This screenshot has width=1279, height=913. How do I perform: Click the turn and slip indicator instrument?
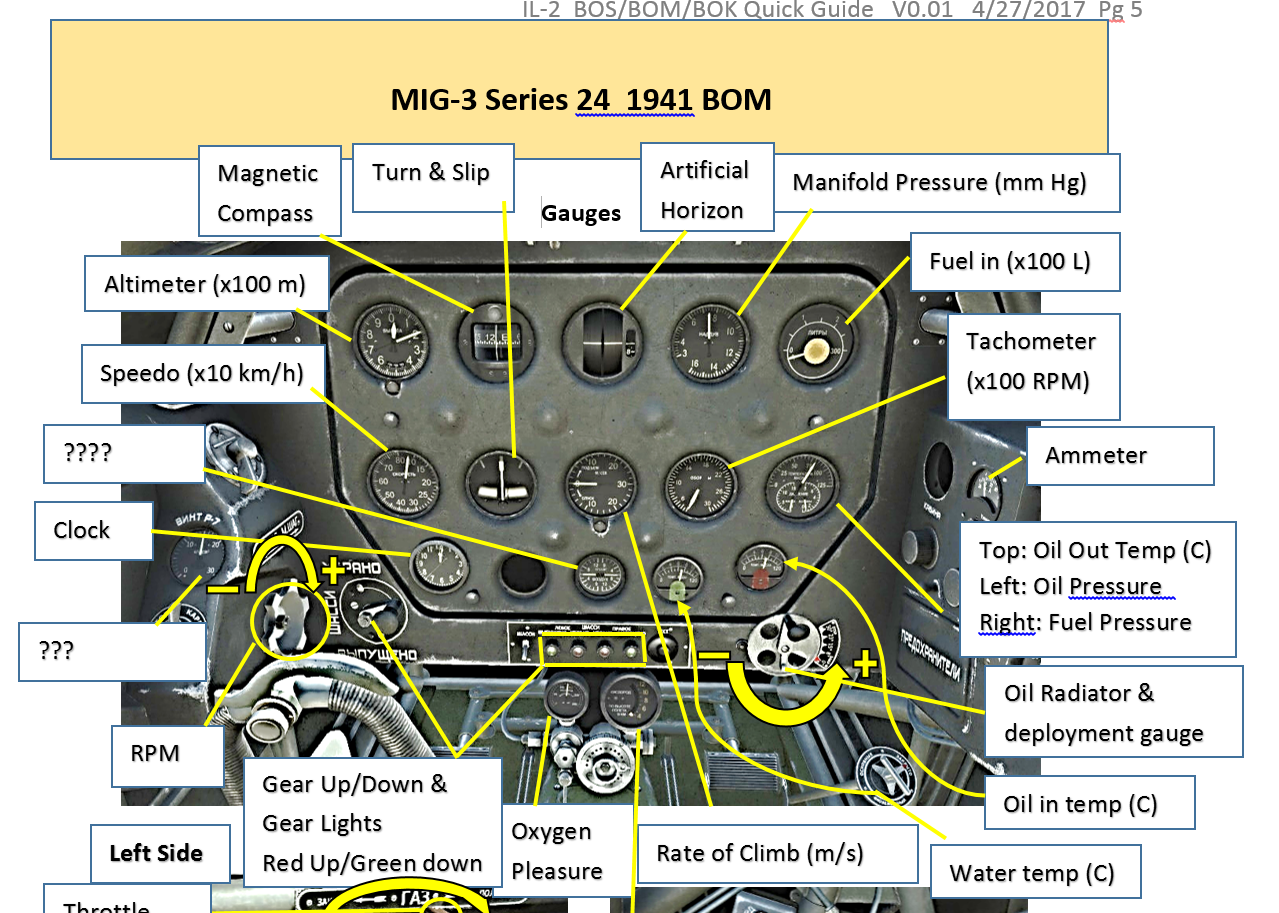(499, 483)
